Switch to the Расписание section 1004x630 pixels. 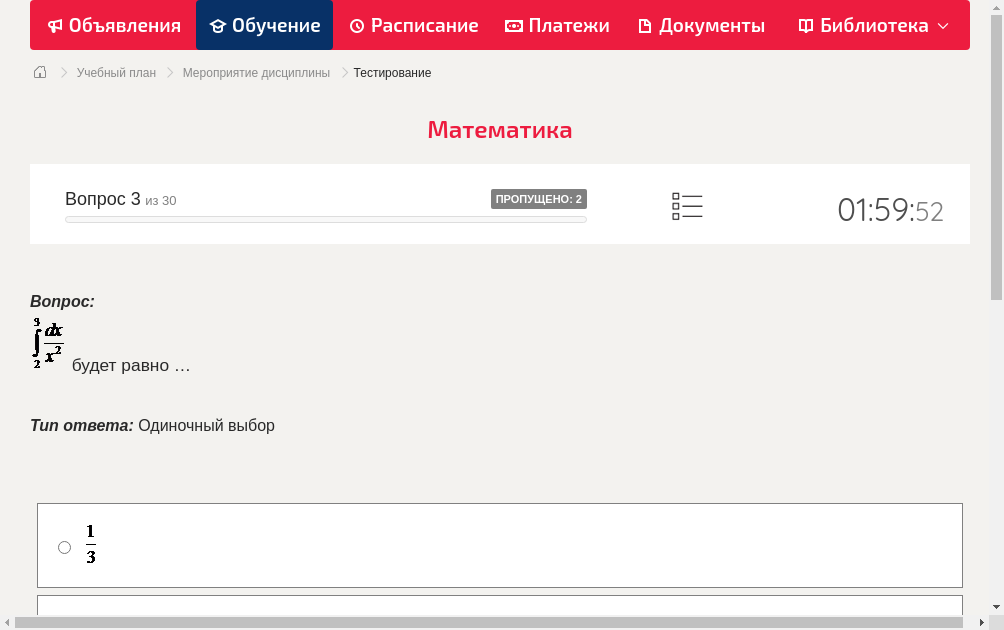coord(413,25)
